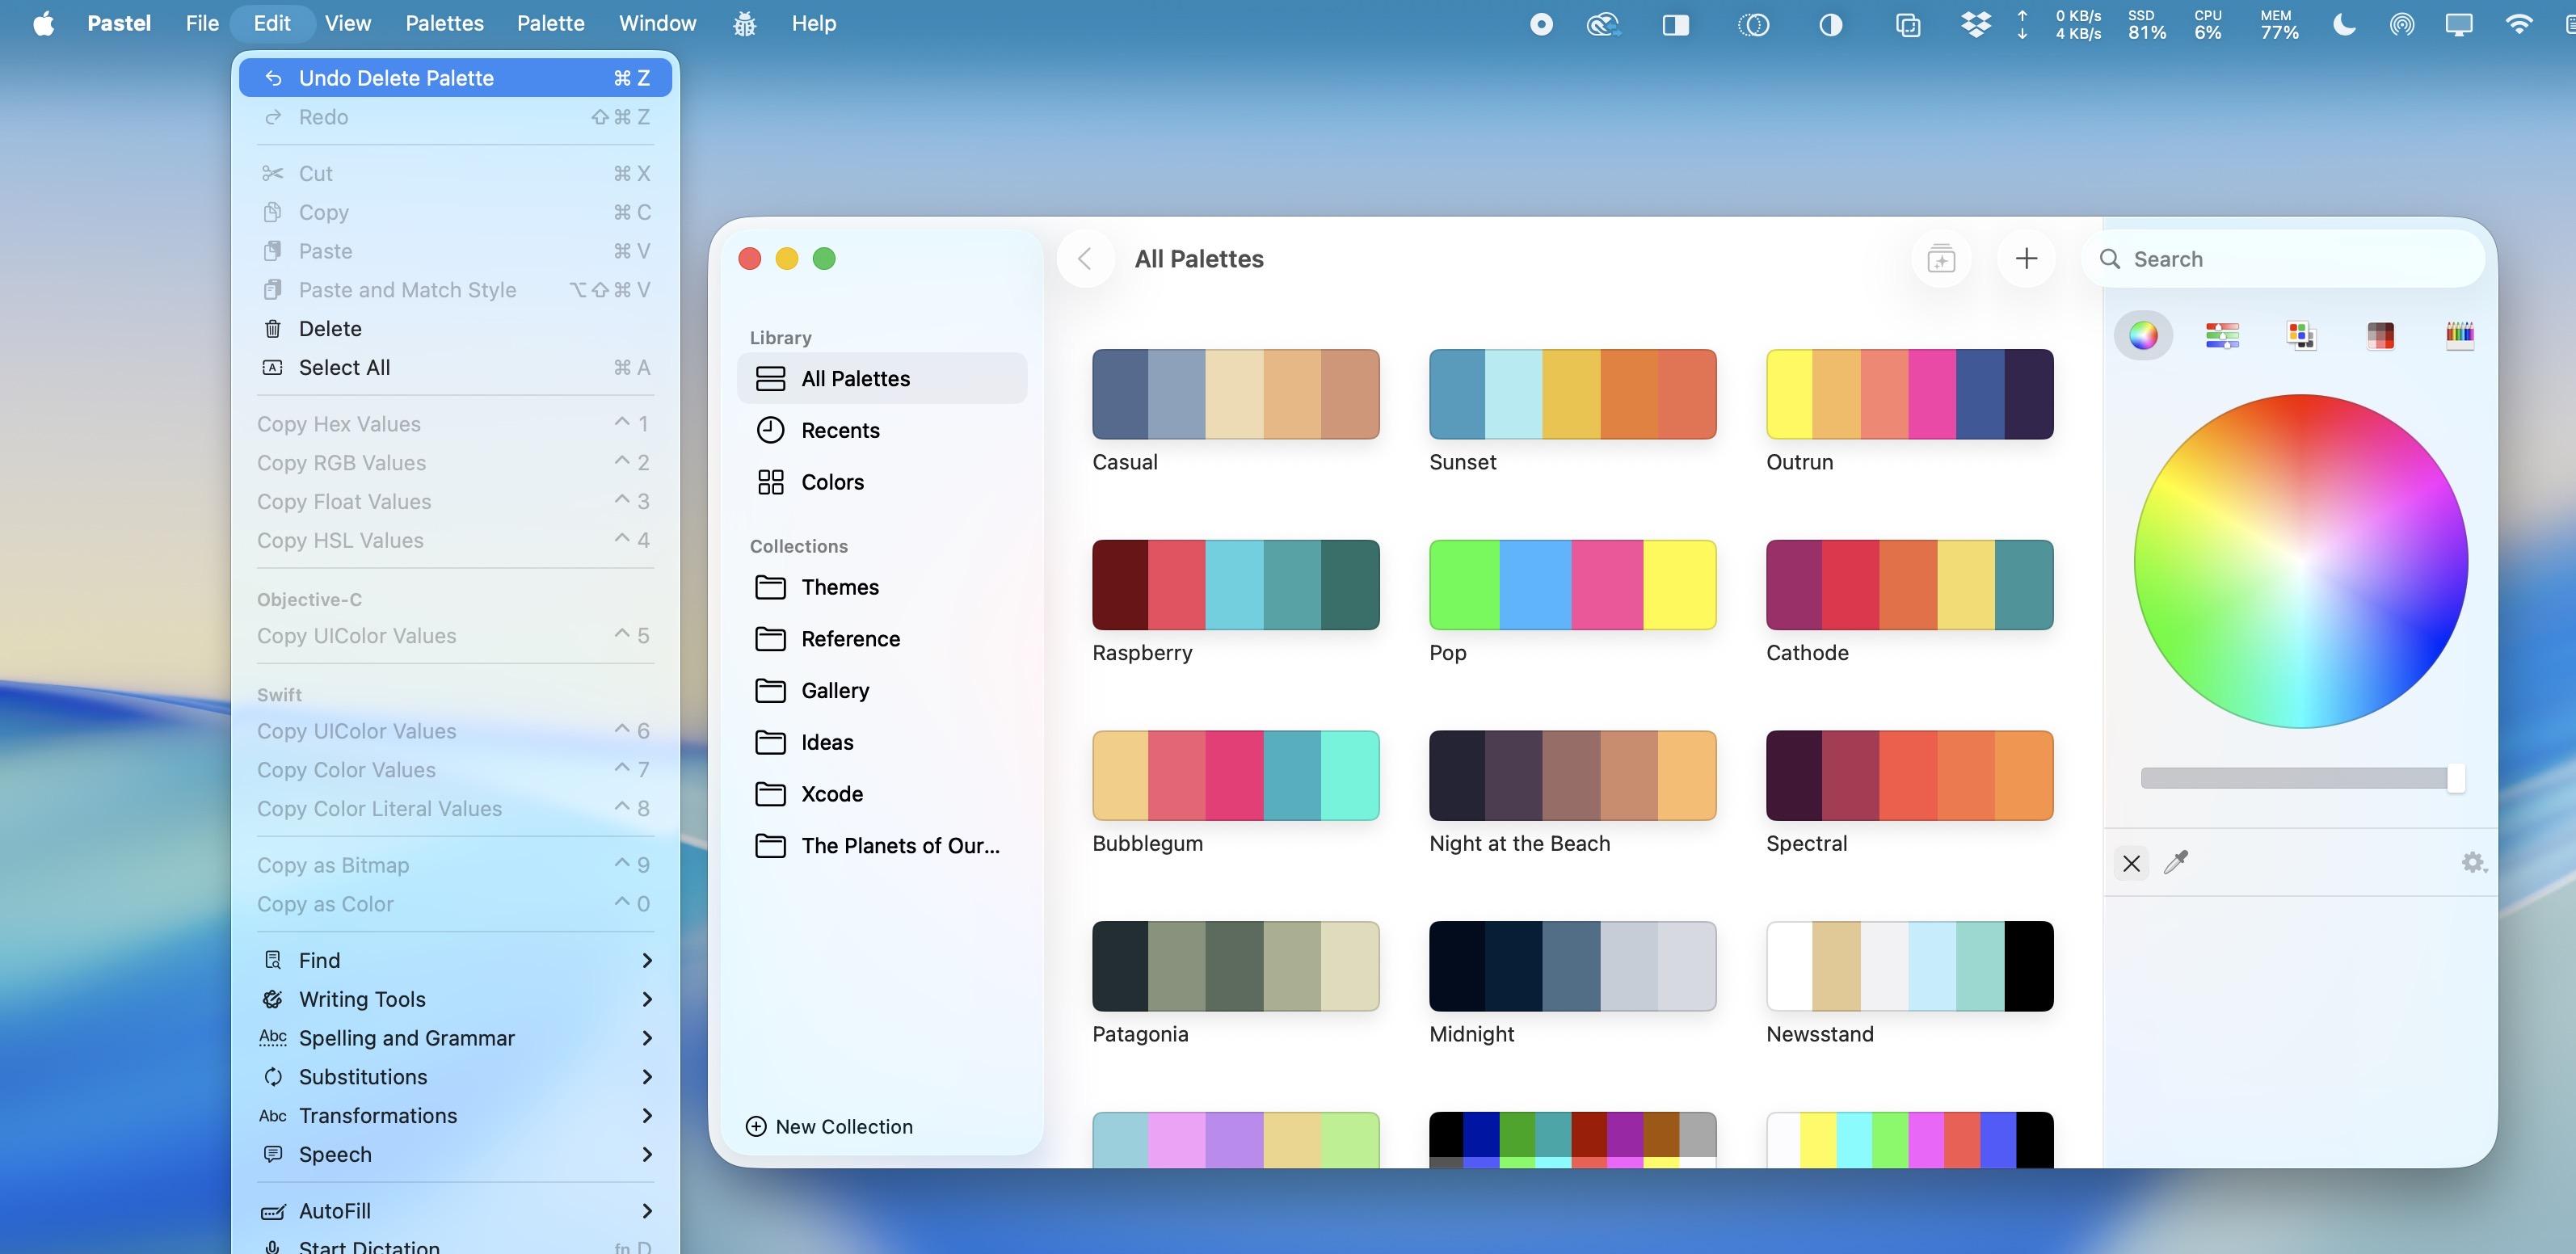Click the Dropbox menu bar icon
Image resolution: width=2576 pixels, height=1254 pixels.
[1976, 24]
